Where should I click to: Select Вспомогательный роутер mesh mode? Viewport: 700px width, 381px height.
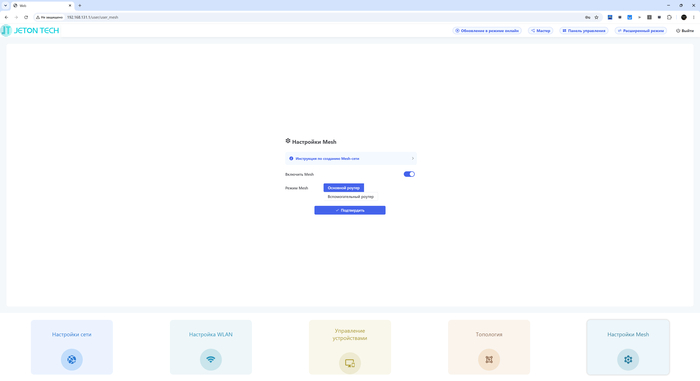click(350, 197)
